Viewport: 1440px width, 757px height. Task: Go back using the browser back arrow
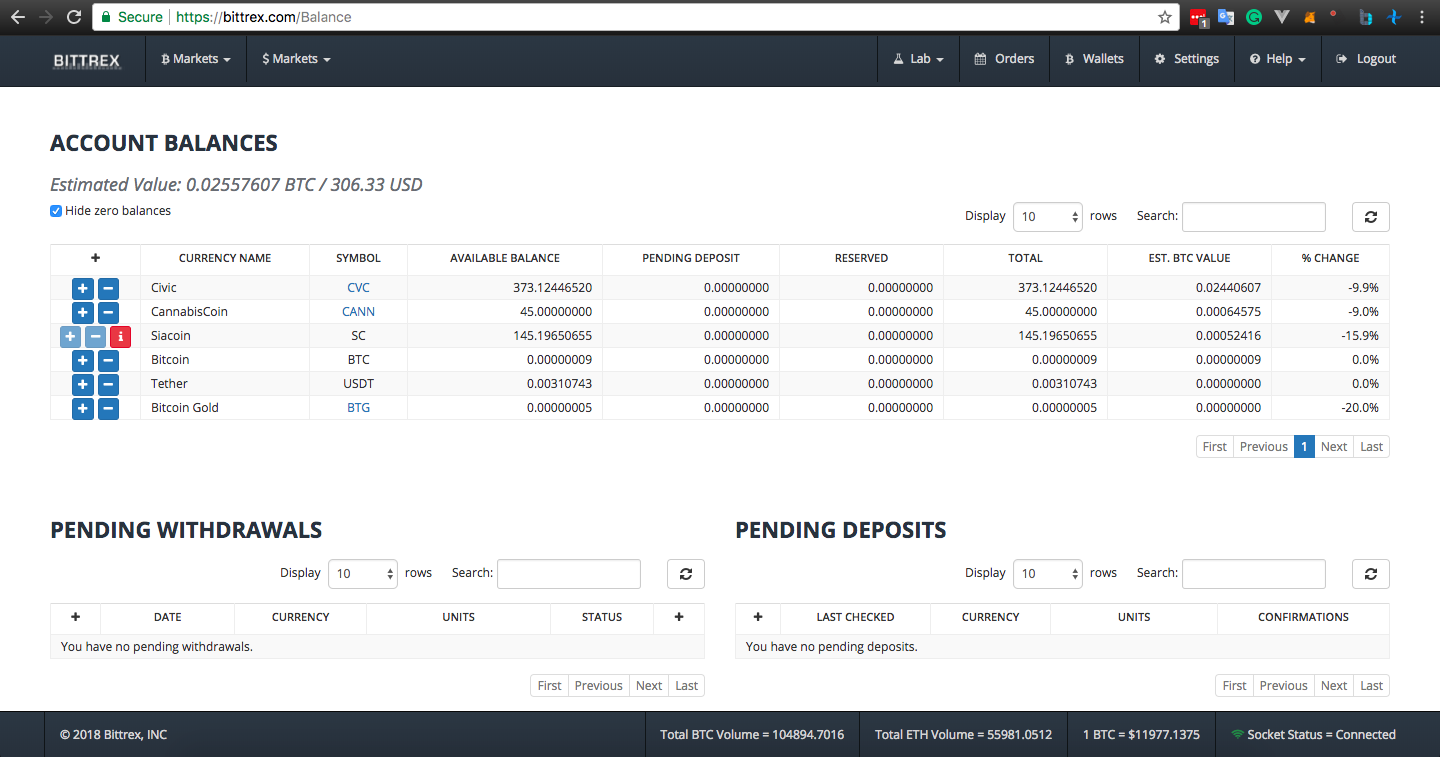(17, 17)
